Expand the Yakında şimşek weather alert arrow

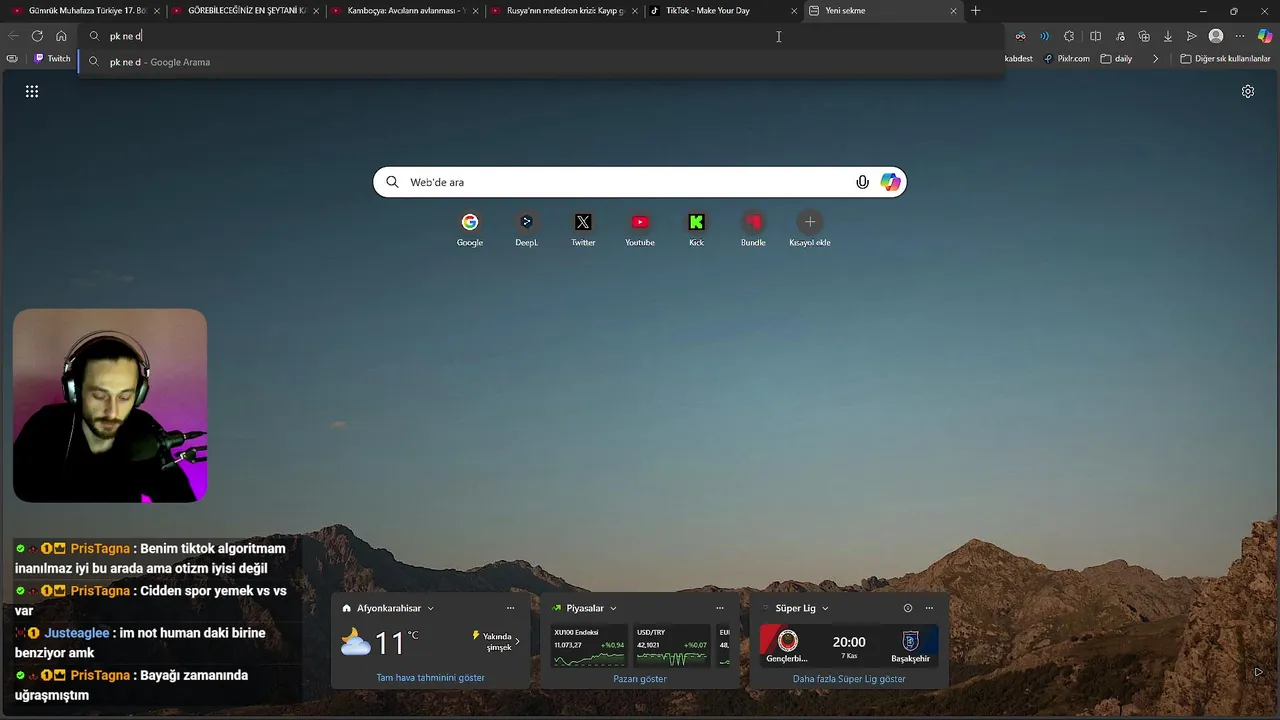[517, 641]
